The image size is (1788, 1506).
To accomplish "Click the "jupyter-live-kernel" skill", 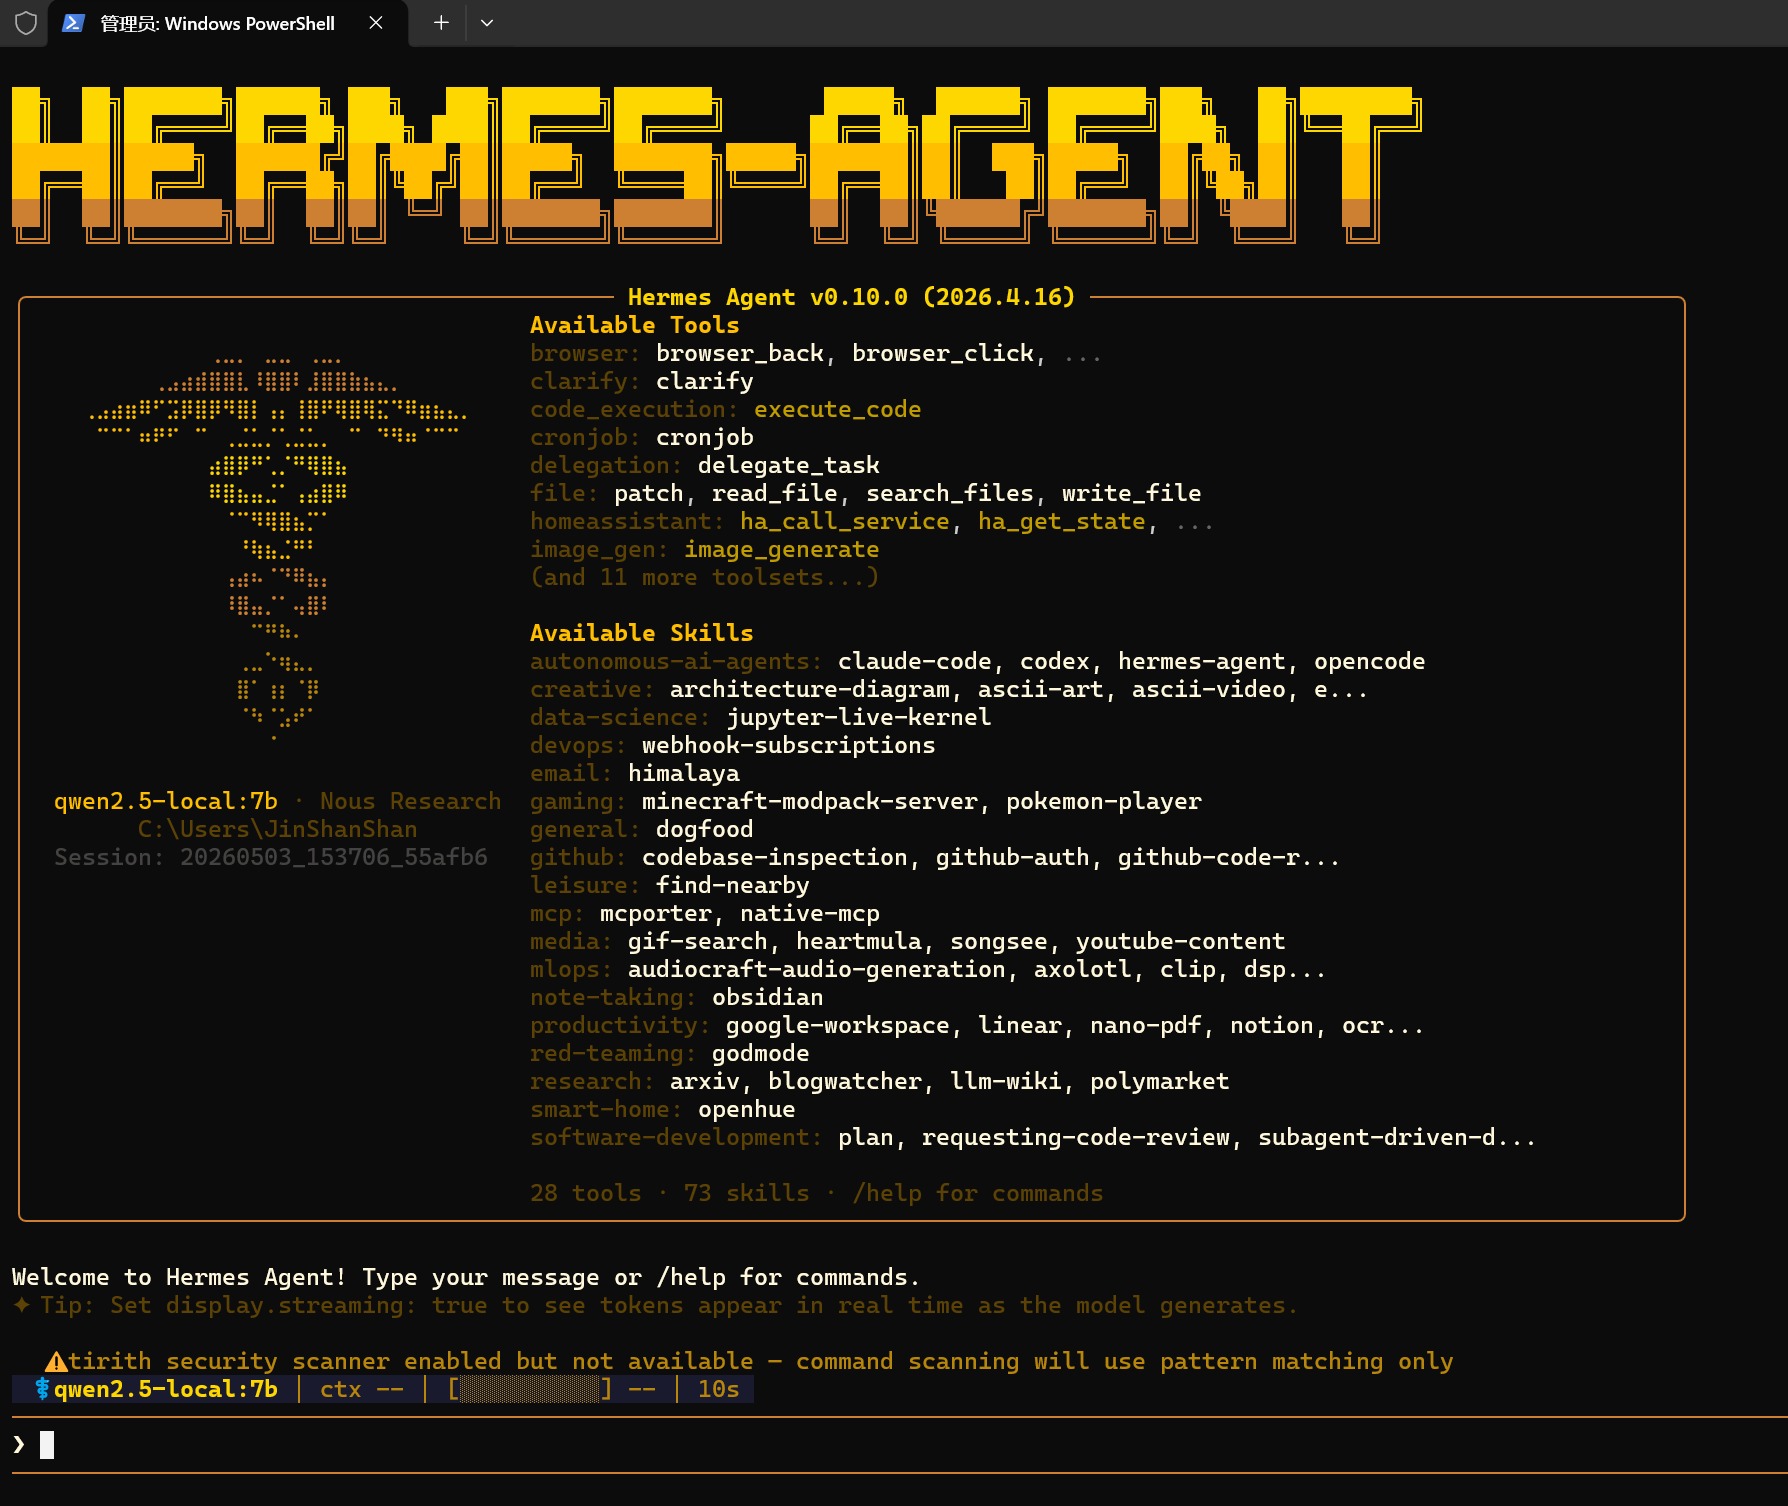I will click(x=859, y=717).
